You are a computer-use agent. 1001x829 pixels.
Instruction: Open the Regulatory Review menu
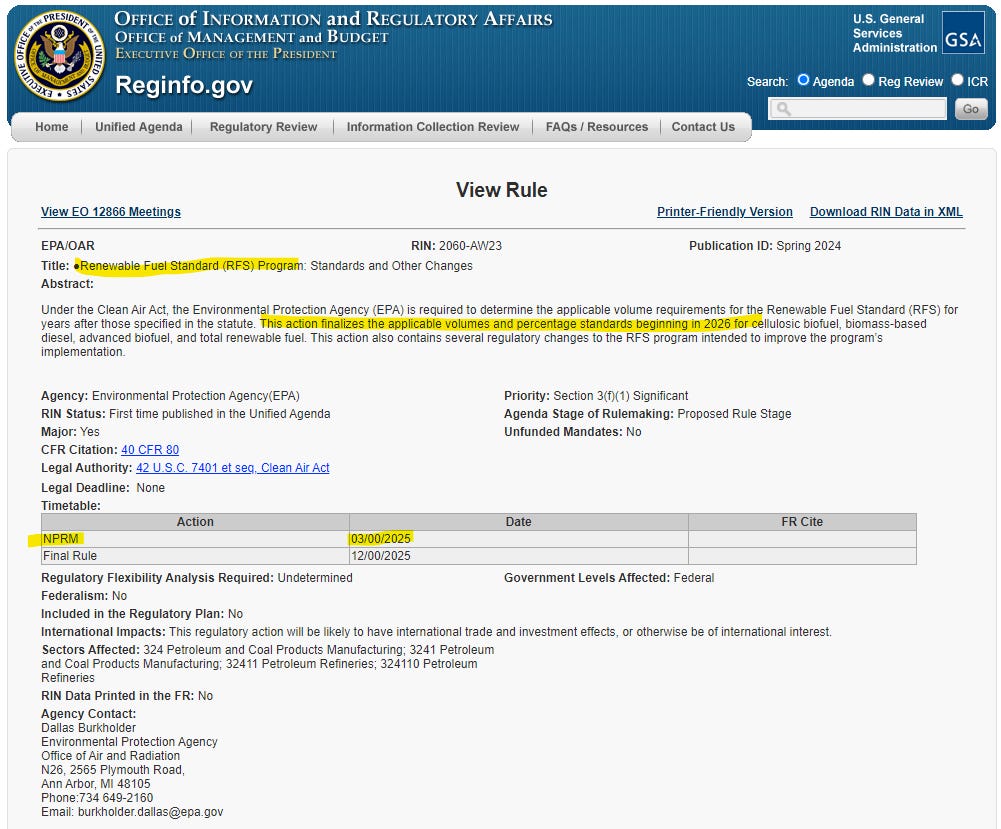click(x=263, y=127)
